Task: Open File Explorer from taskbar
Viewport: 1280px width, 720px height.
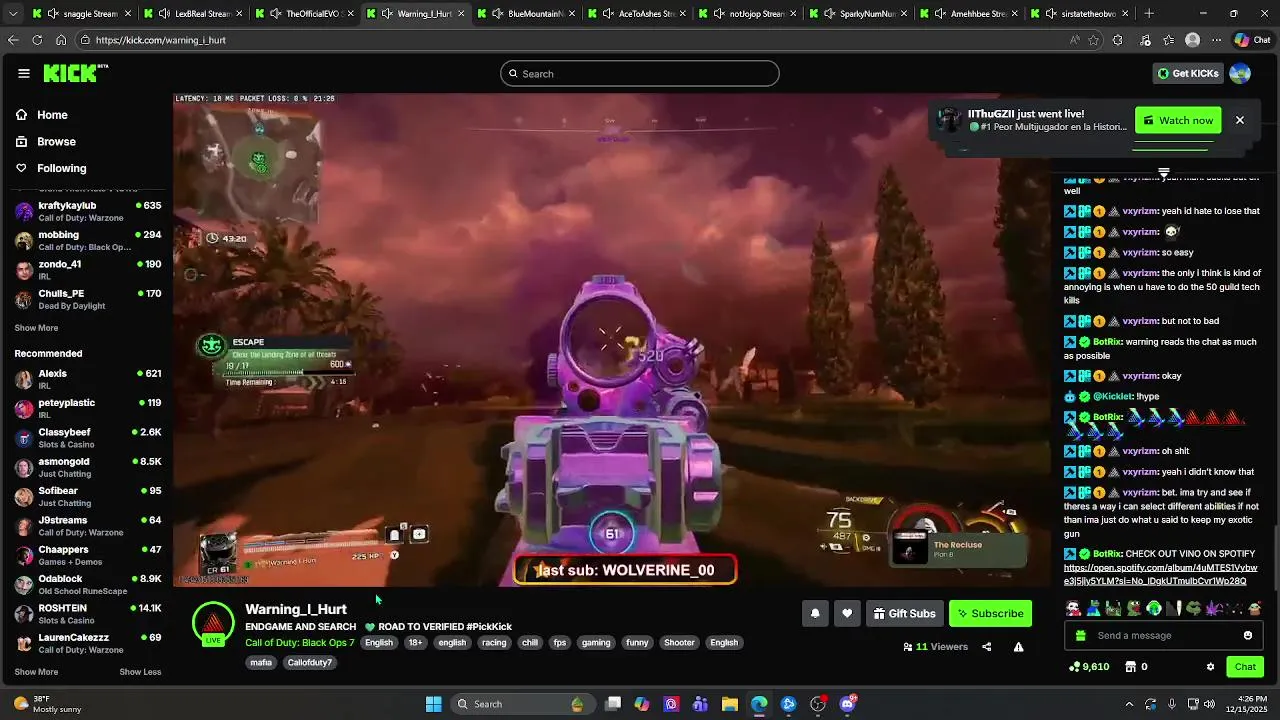Action: tap(730, 704)
